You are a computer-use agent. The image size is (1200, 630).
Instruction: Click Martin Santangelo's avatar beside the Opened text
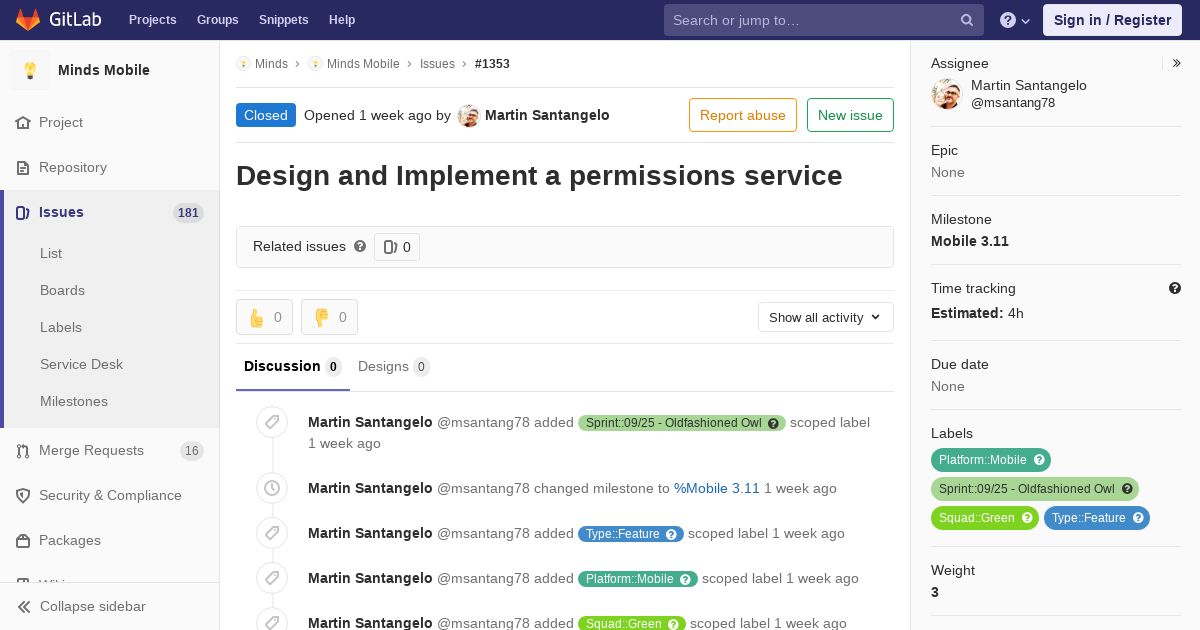(x=468, y=116)
